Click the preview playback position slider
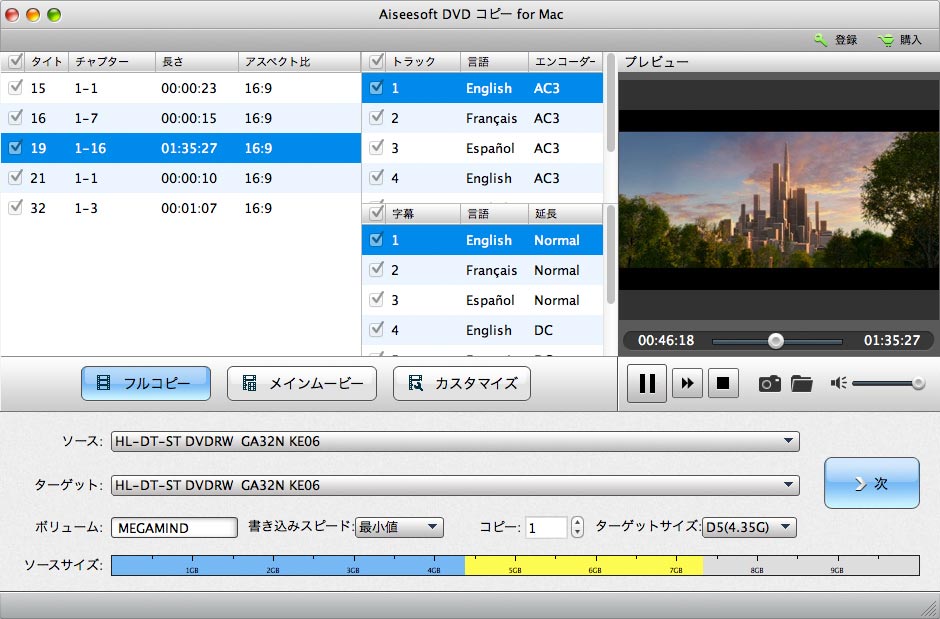 pos(775,341)
